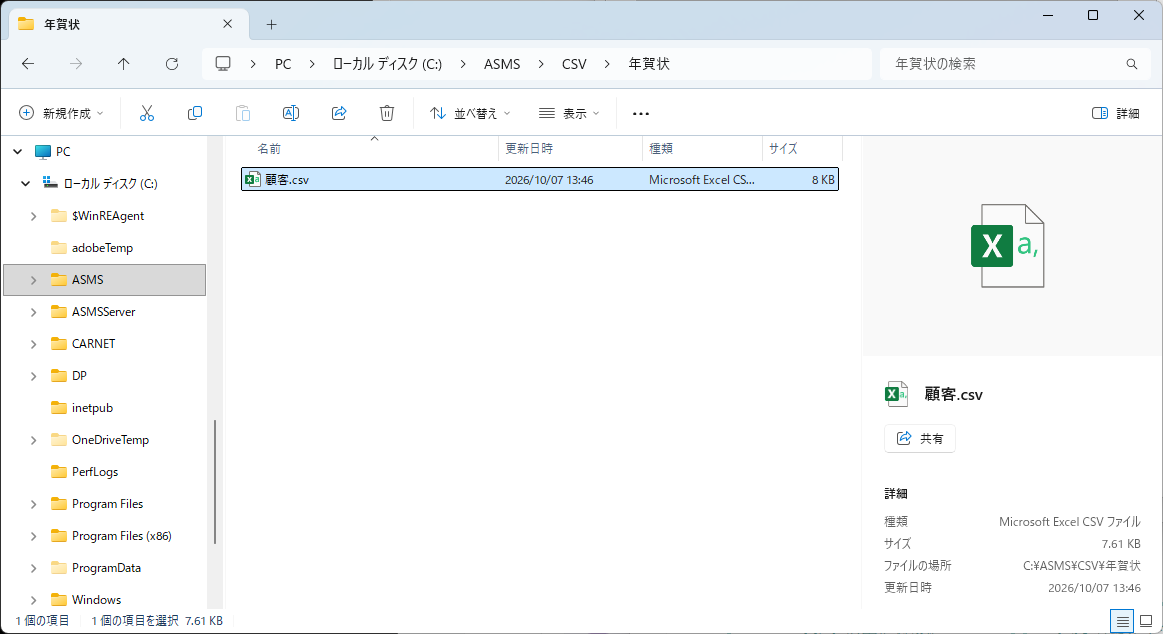
Task: Select the 顧客.csv file row
Action: [540, 179]
